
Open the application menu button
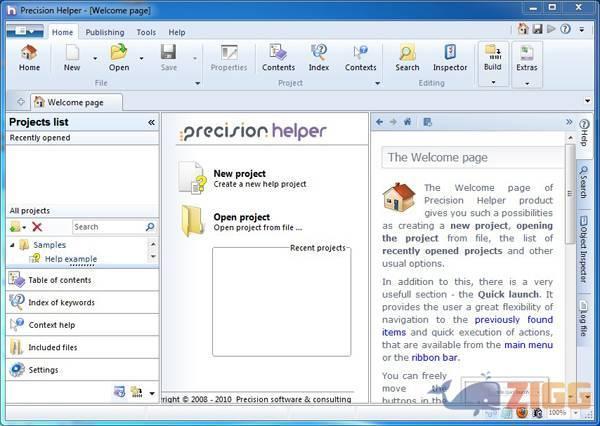[x=25, y=31]
